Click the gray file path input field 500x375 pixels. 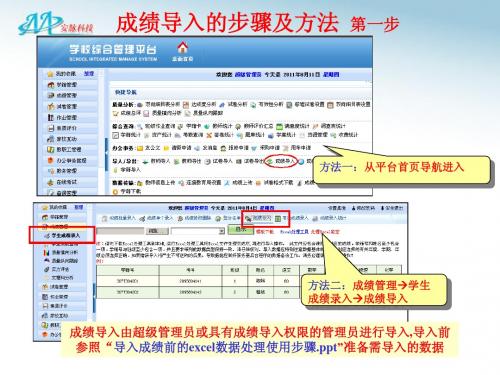pos(120,231)
